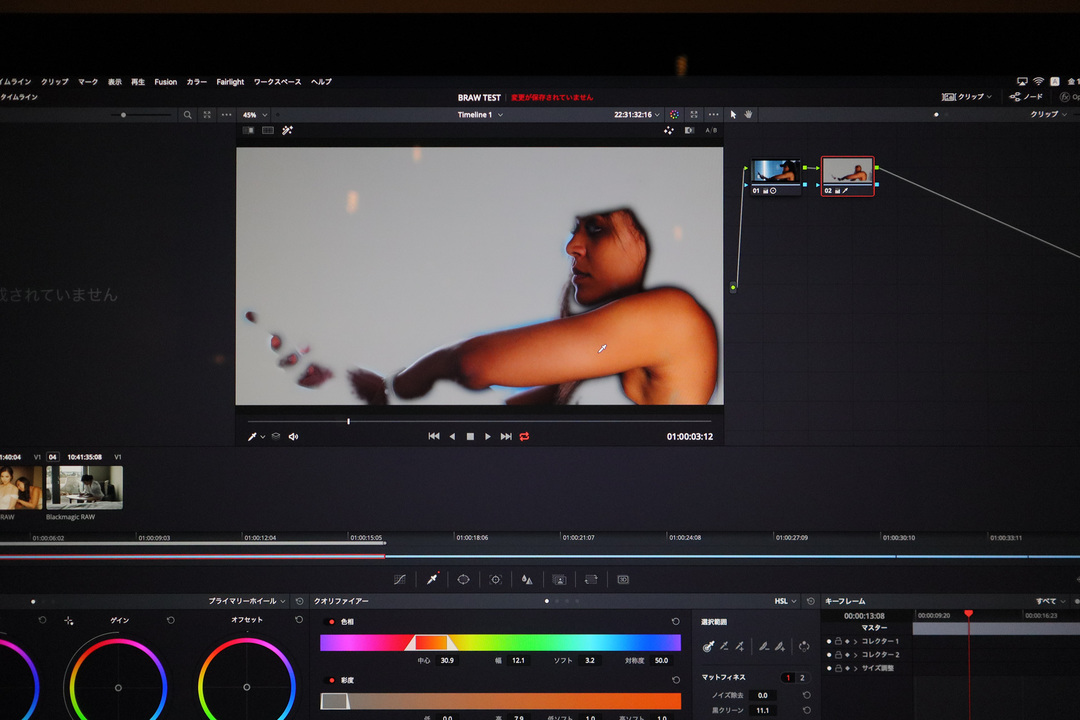Click the saturation range bar handle

335,701
